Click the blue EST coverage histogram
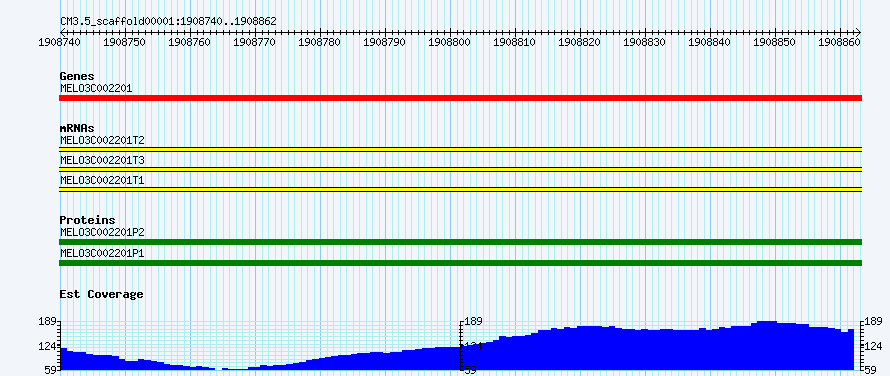The height and width of the screenshot is (376, 890). (457, 345)
